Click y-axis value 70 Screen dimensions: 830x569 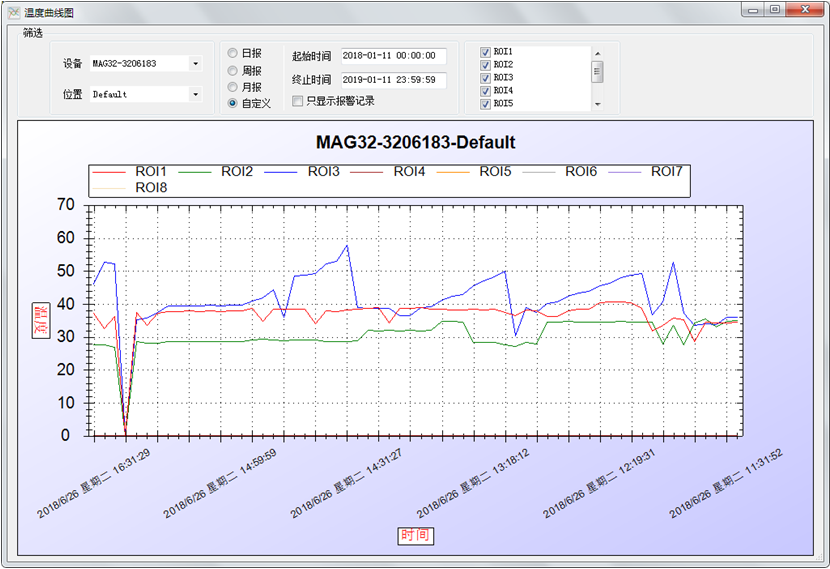point(66,204)
